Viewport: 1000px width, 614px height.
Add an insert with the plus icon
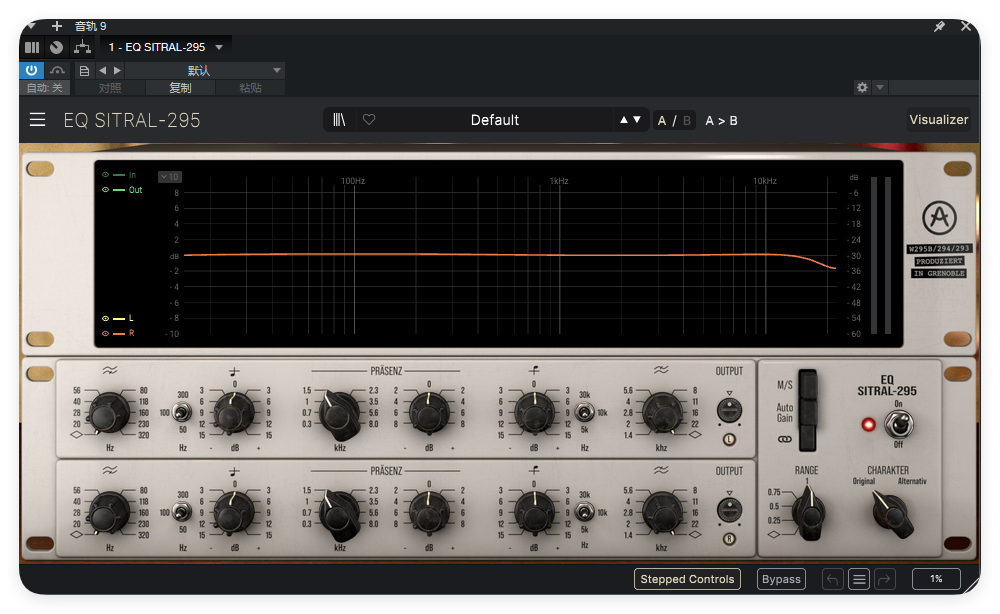57,26
